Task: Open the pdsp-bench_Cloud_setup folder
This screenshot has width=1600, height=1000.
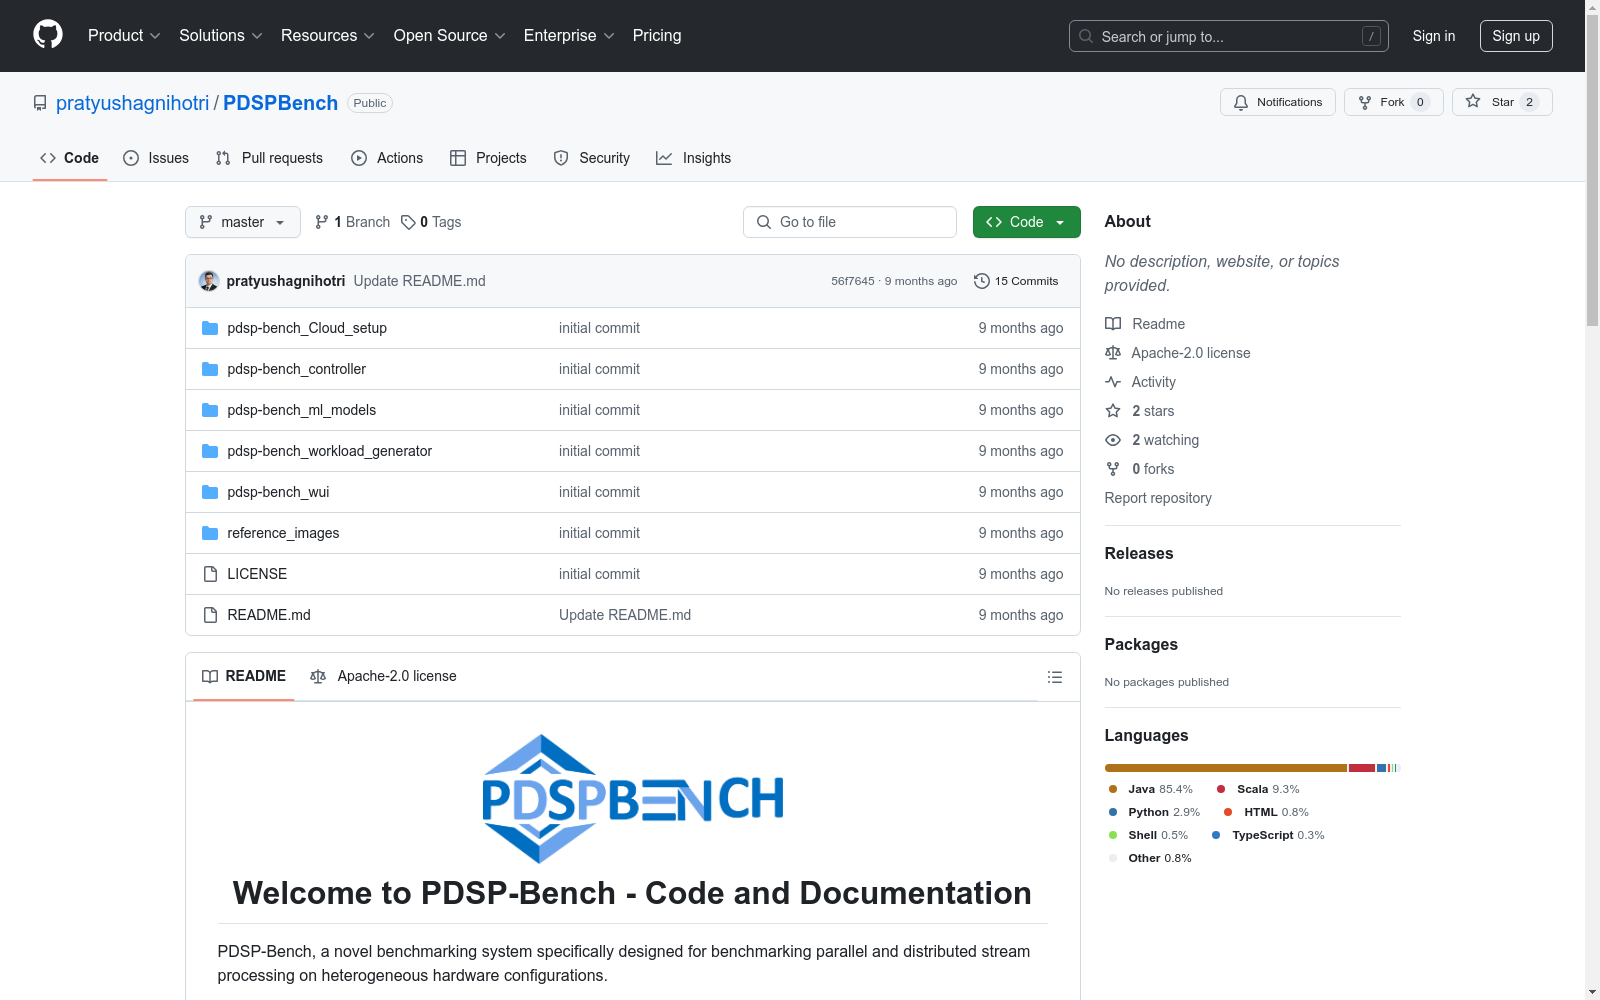Action: 307,328
